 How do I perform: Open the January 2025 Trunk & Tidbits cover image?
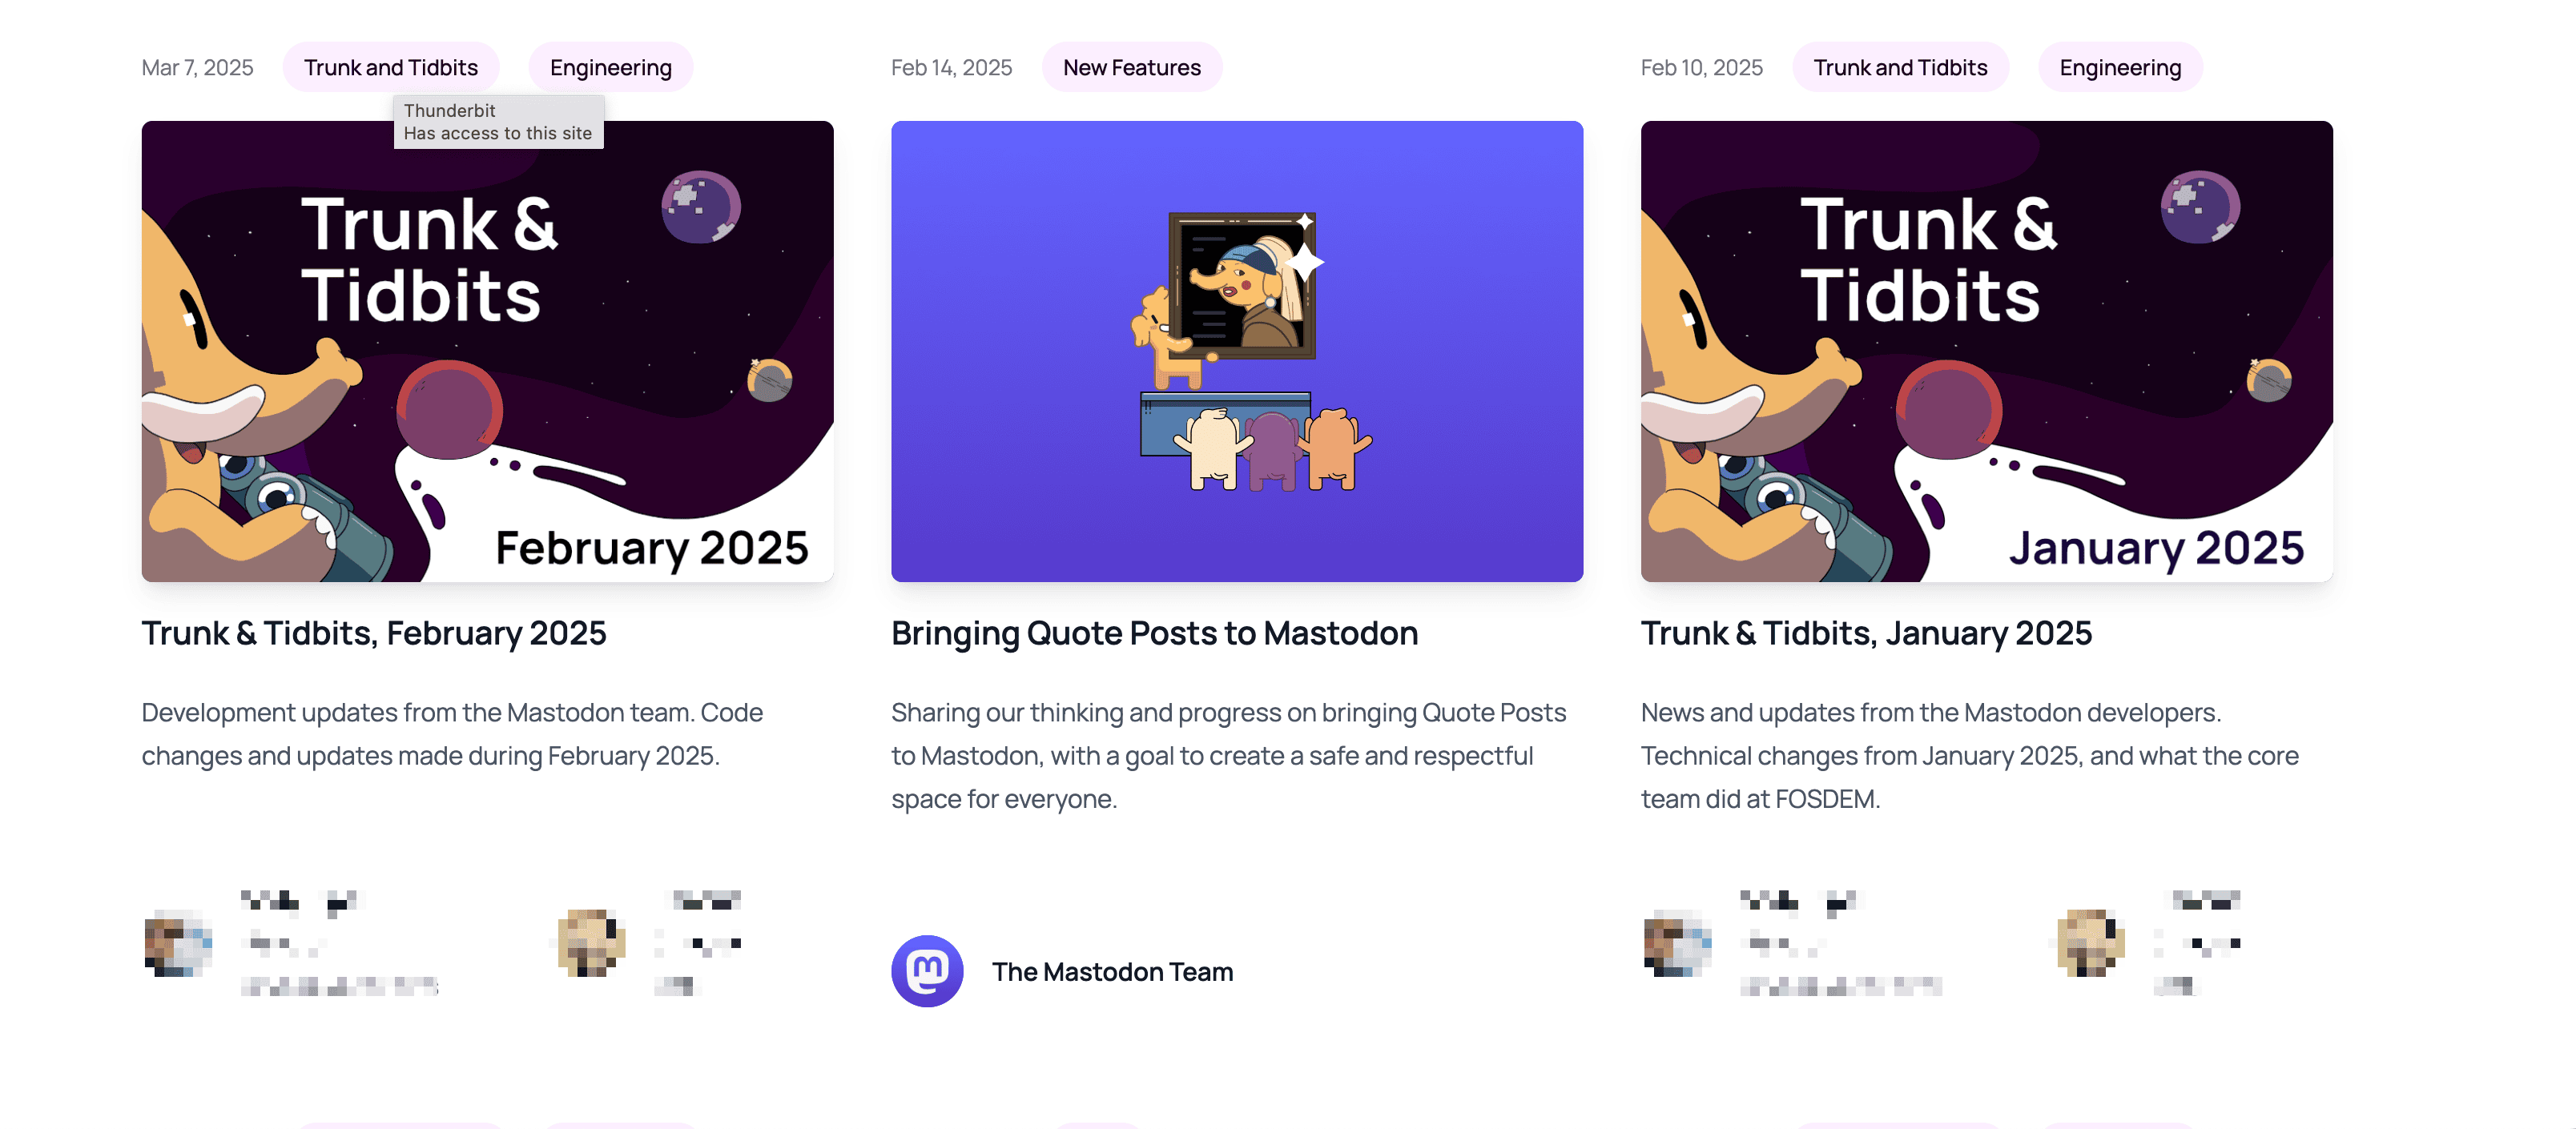click(x=1986, y=351)
